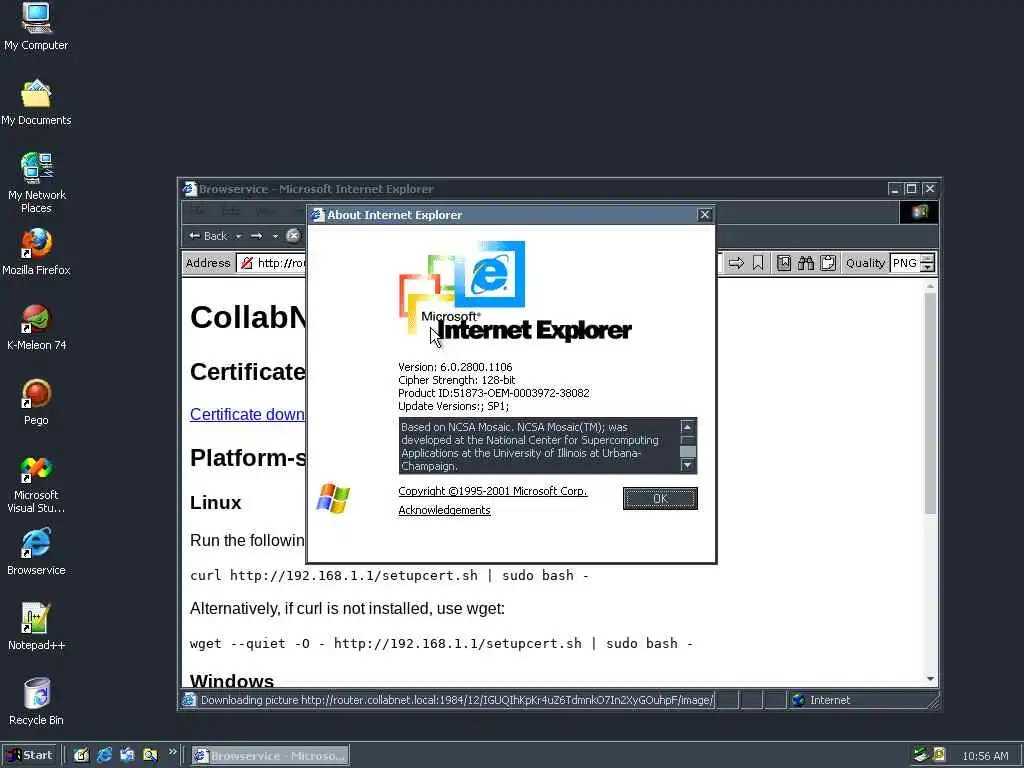The height and width of the screenshot is (768, 1024).
Task: Open My Documents desktop icon
Action: click(x=36, y=102)
